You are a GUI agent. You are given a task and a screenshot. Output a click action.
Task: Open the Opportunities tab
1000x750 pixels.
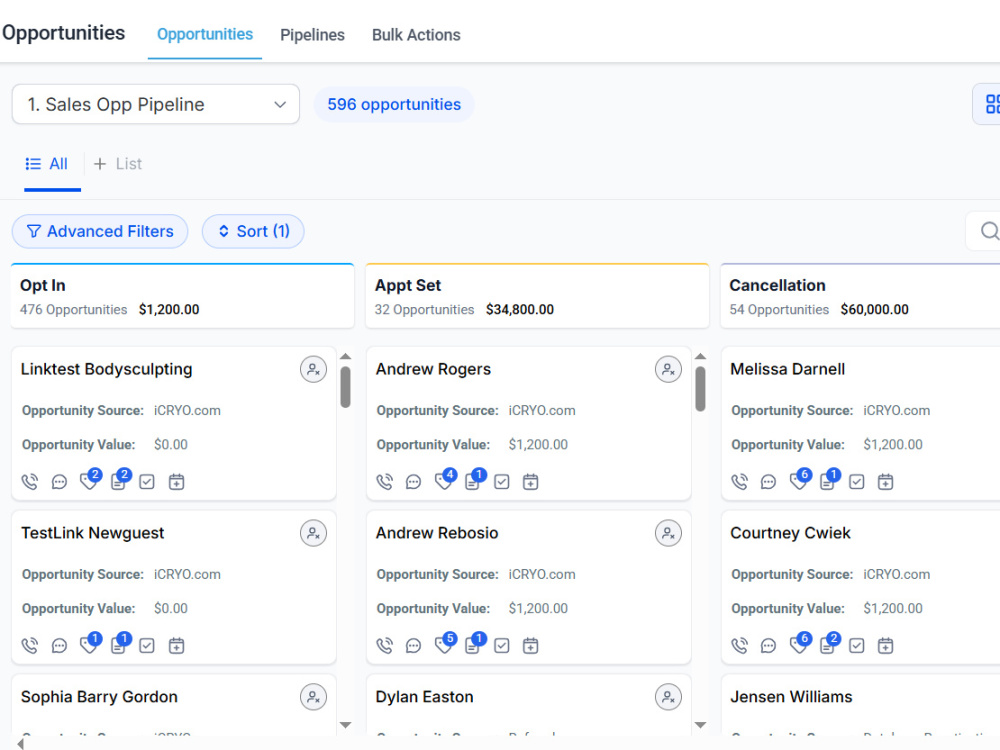point(205,34)
